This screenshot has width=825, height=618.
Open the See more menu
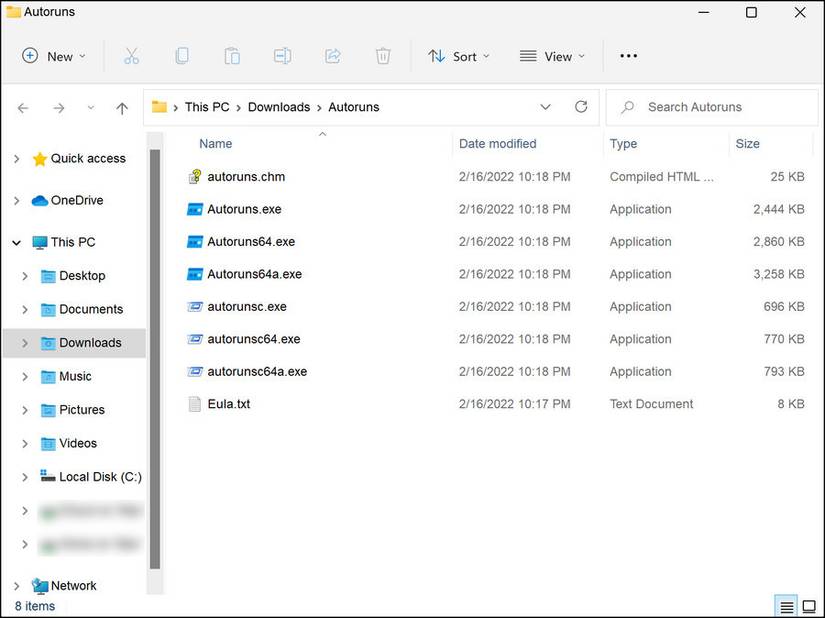[x=628, y=56]
